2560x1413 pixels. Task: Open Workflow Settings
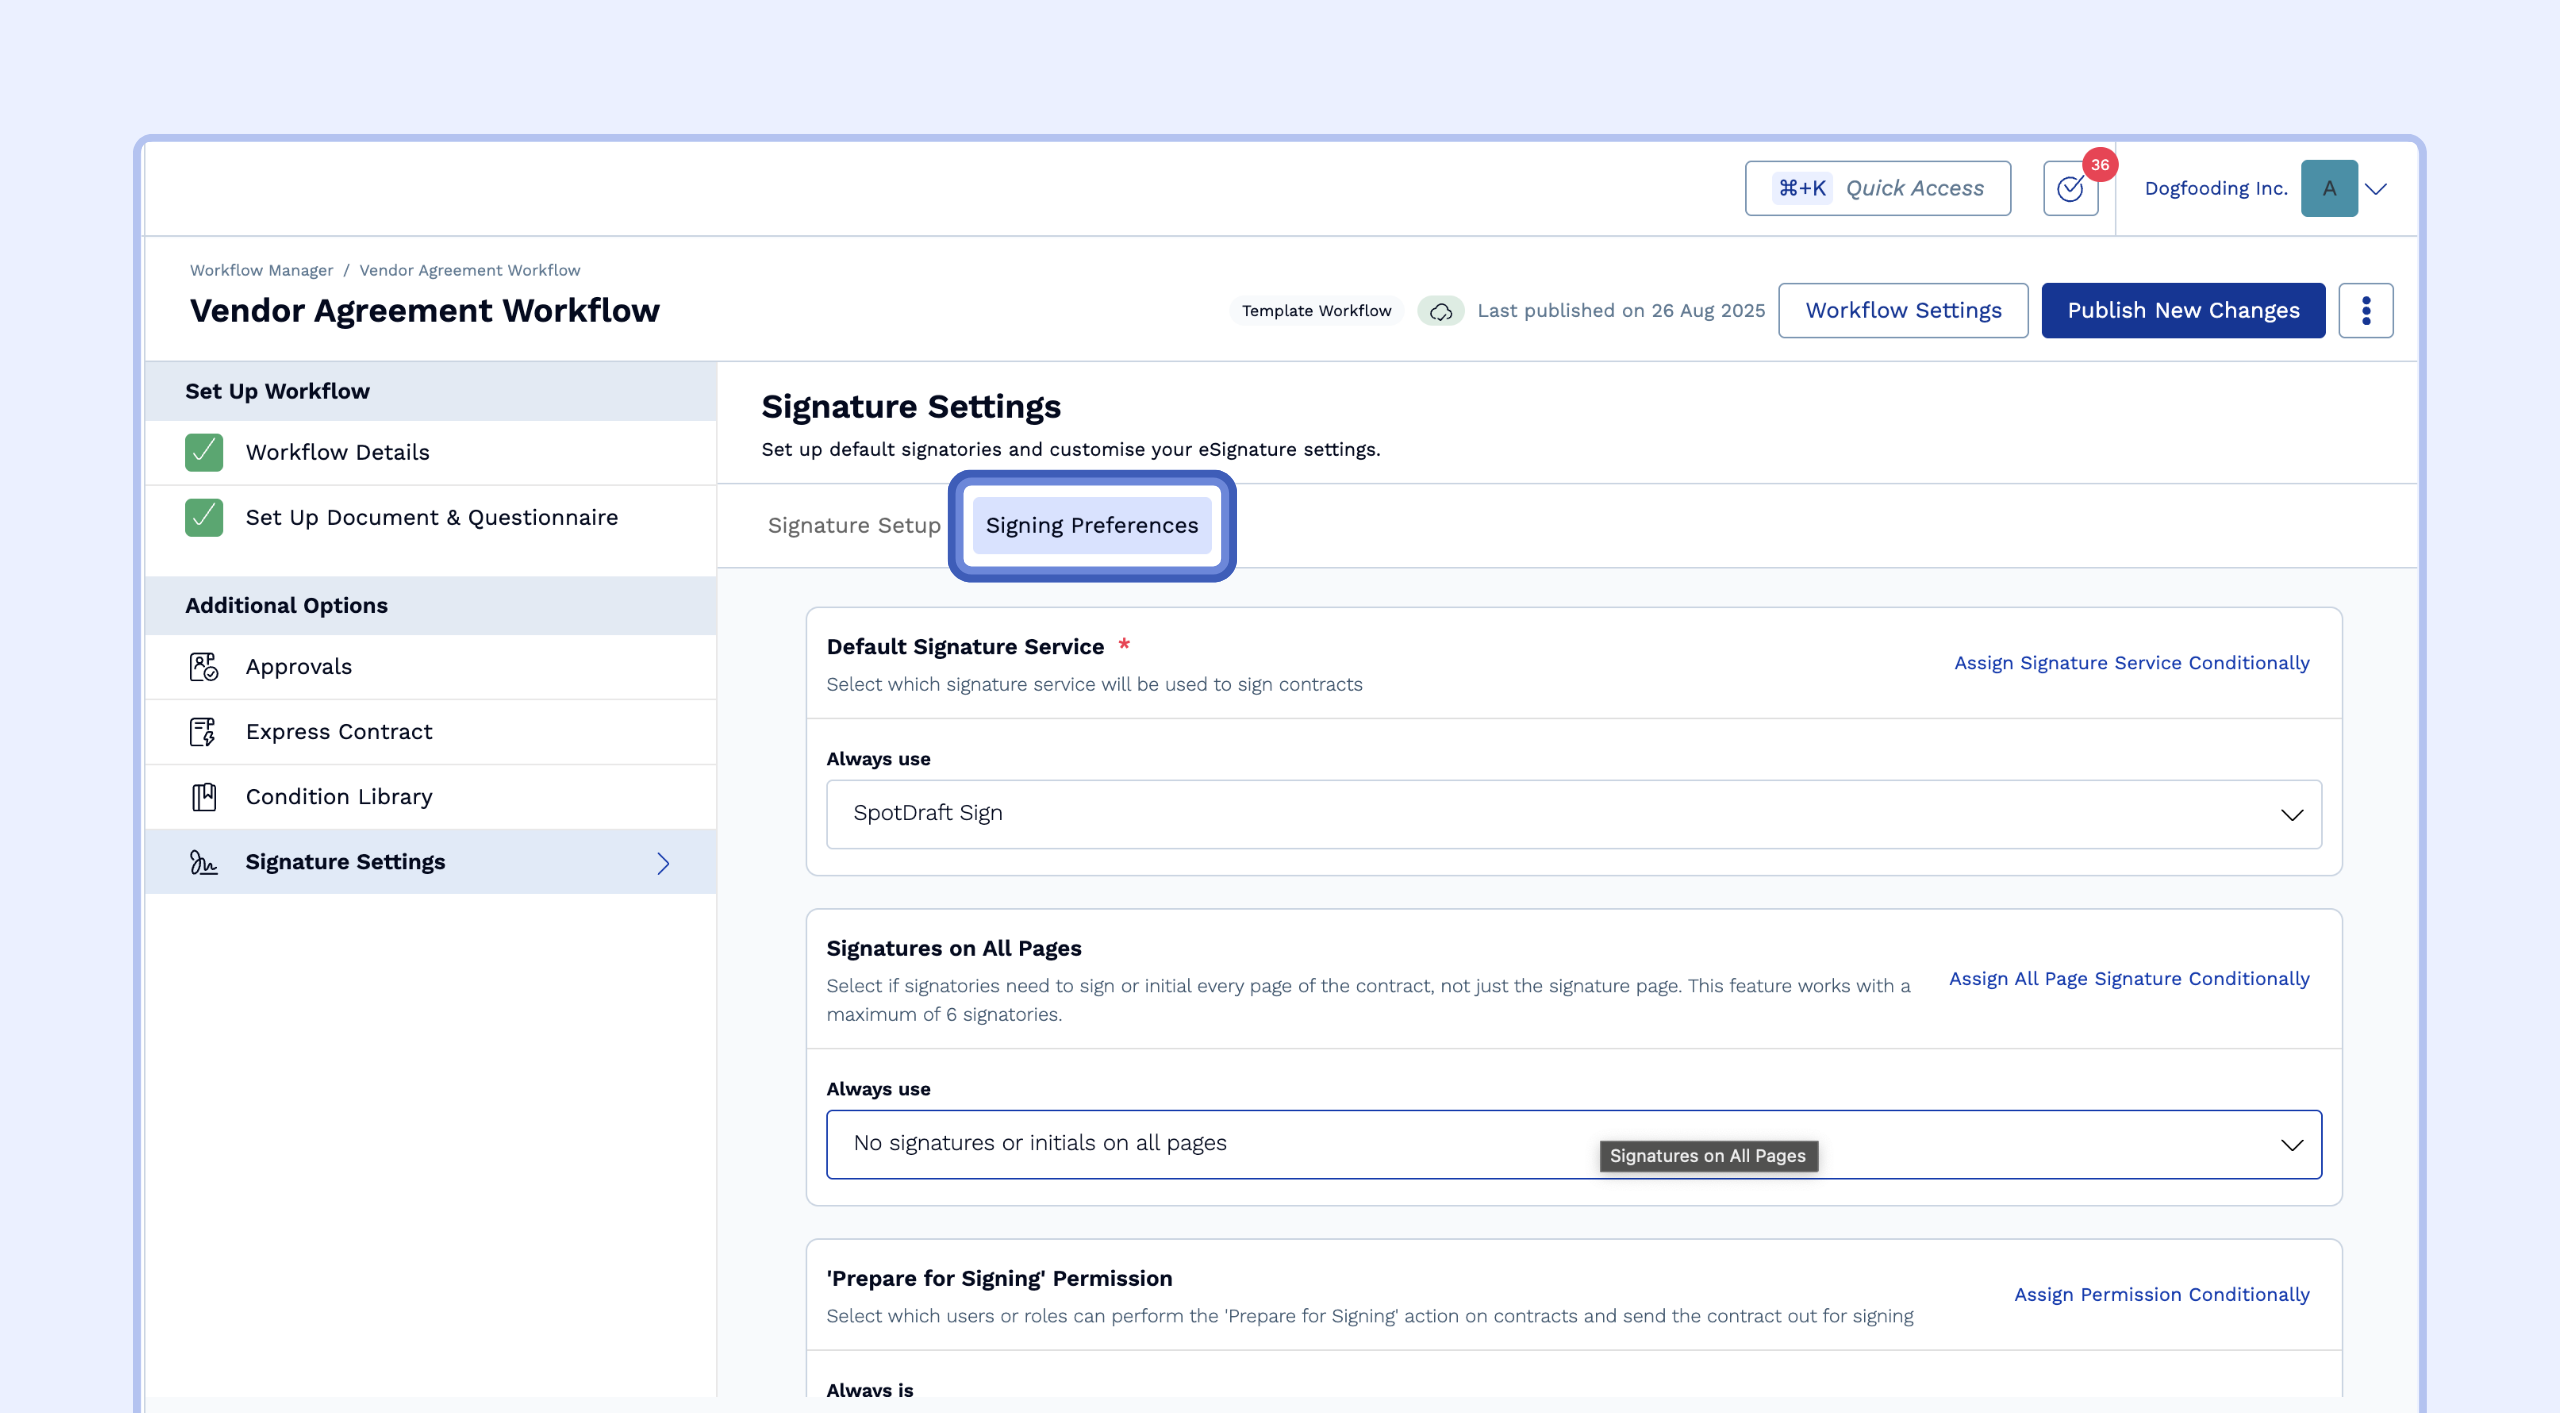tap(1903, 311)
